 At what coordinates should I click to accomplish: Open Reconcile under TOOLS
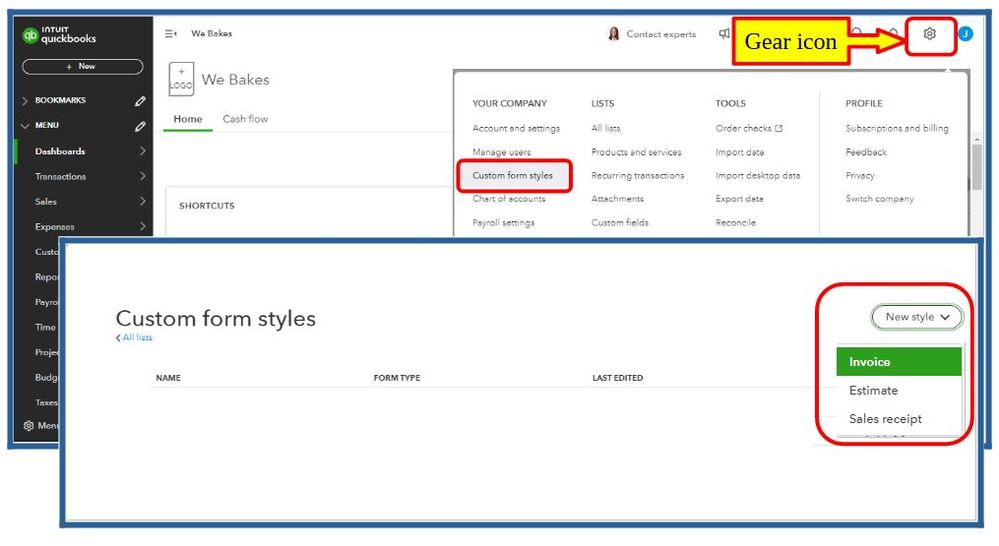coord(735,223)
